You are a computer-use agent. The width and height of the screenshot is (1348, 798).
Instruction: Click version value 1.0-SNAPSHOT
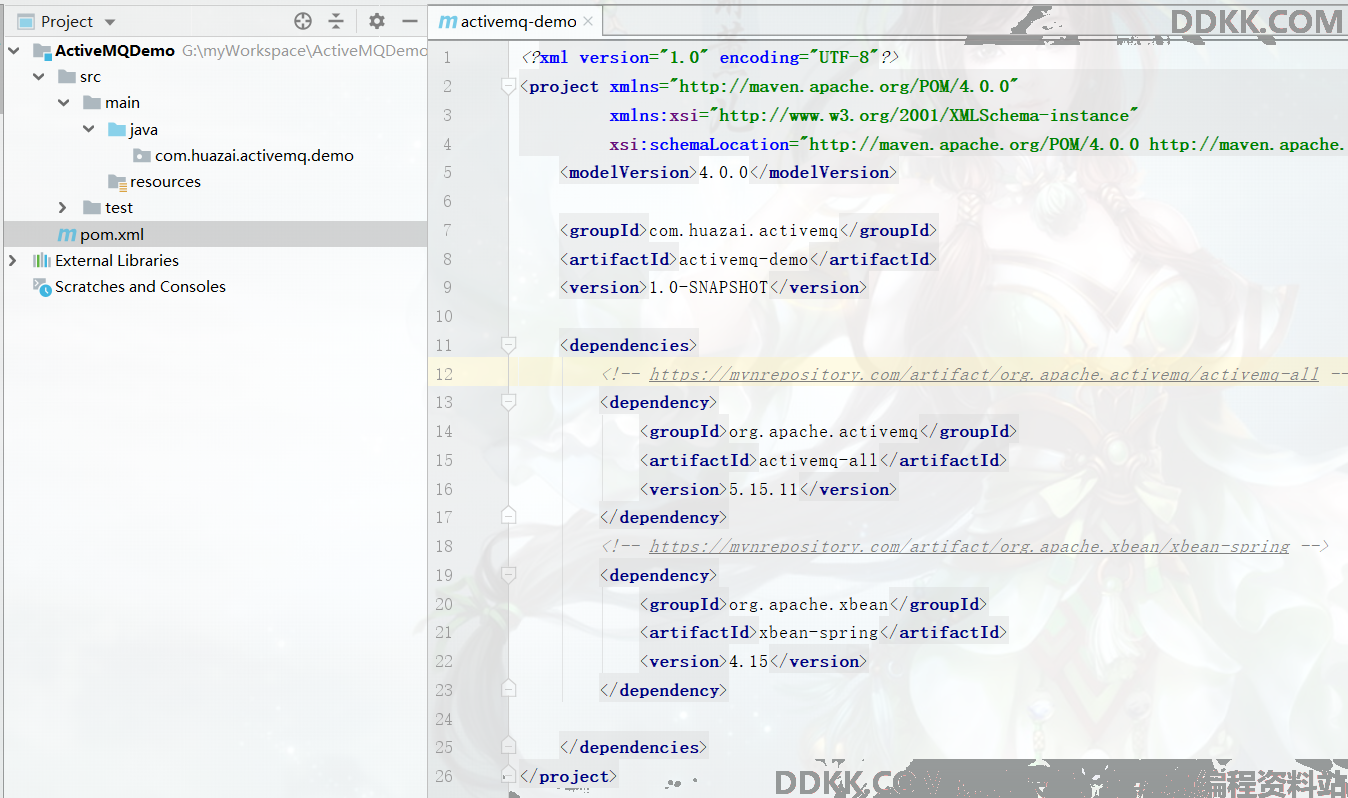coord(709,287)
